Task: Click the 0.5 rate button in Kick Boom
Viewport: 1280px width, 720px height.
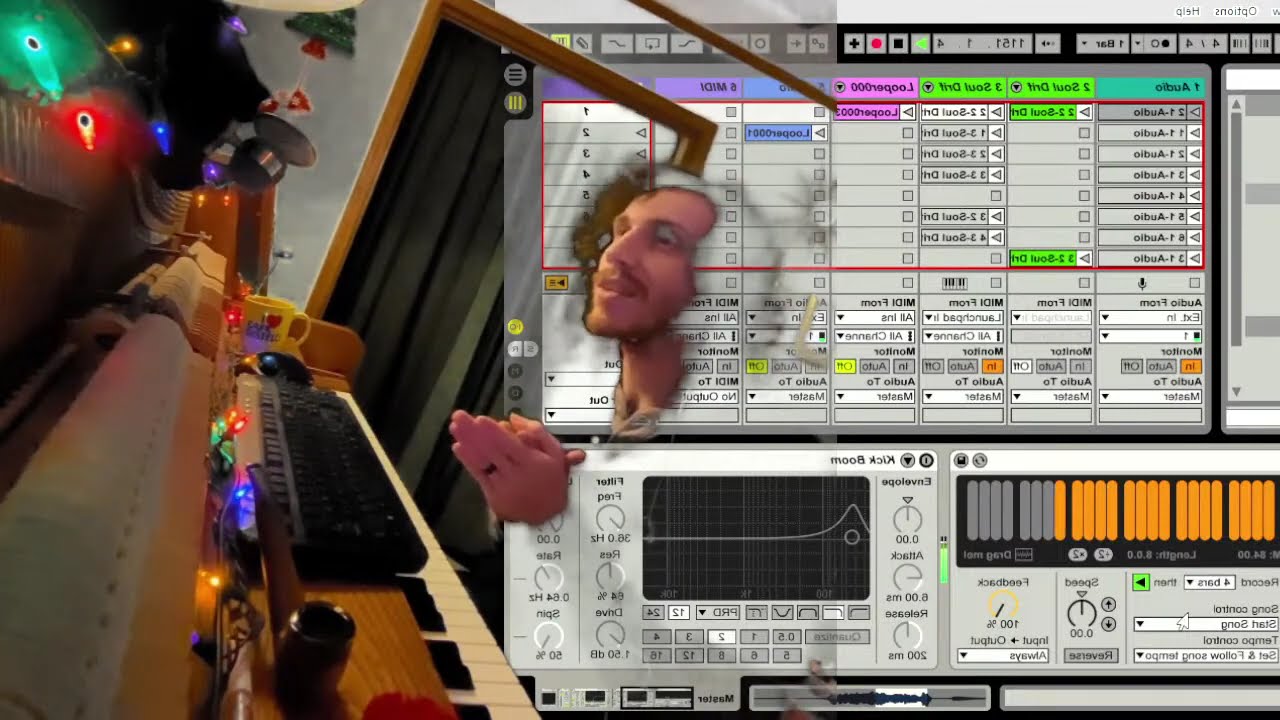Action: [787, 637]
